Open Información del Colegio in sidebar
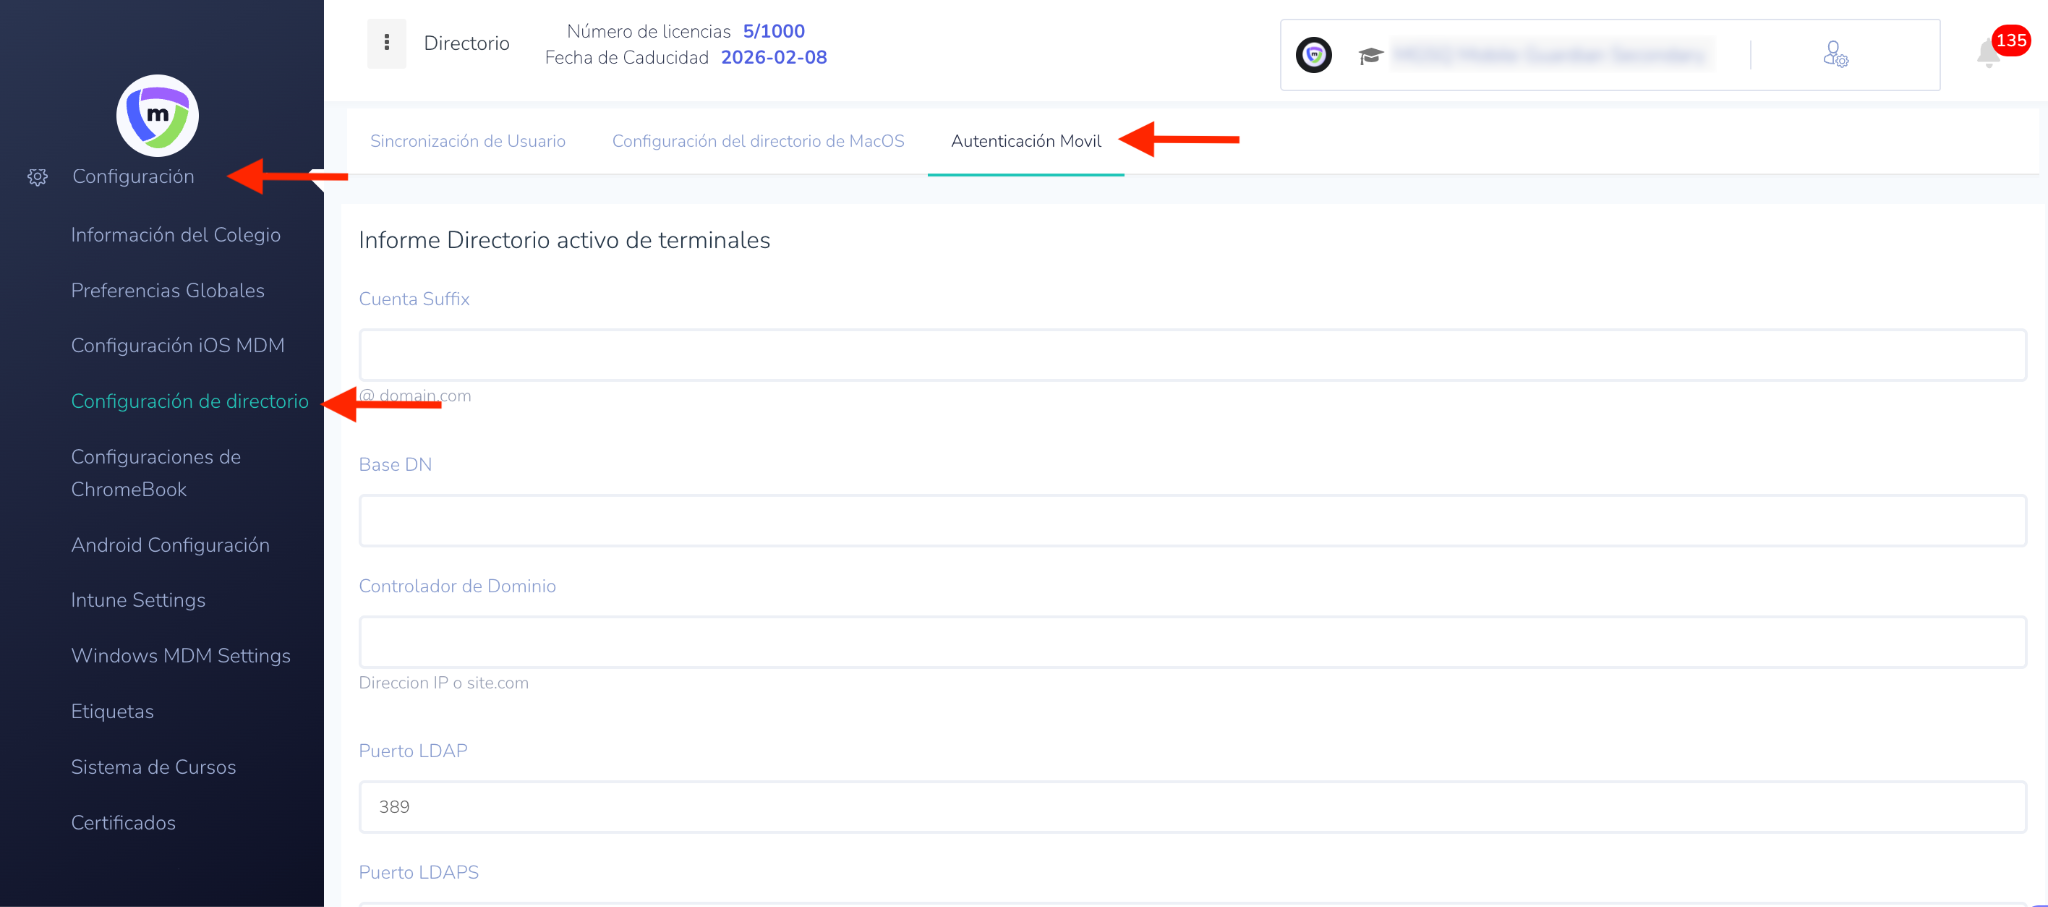2048x907 pixels. pyautogui.click(x=176, y=235)
